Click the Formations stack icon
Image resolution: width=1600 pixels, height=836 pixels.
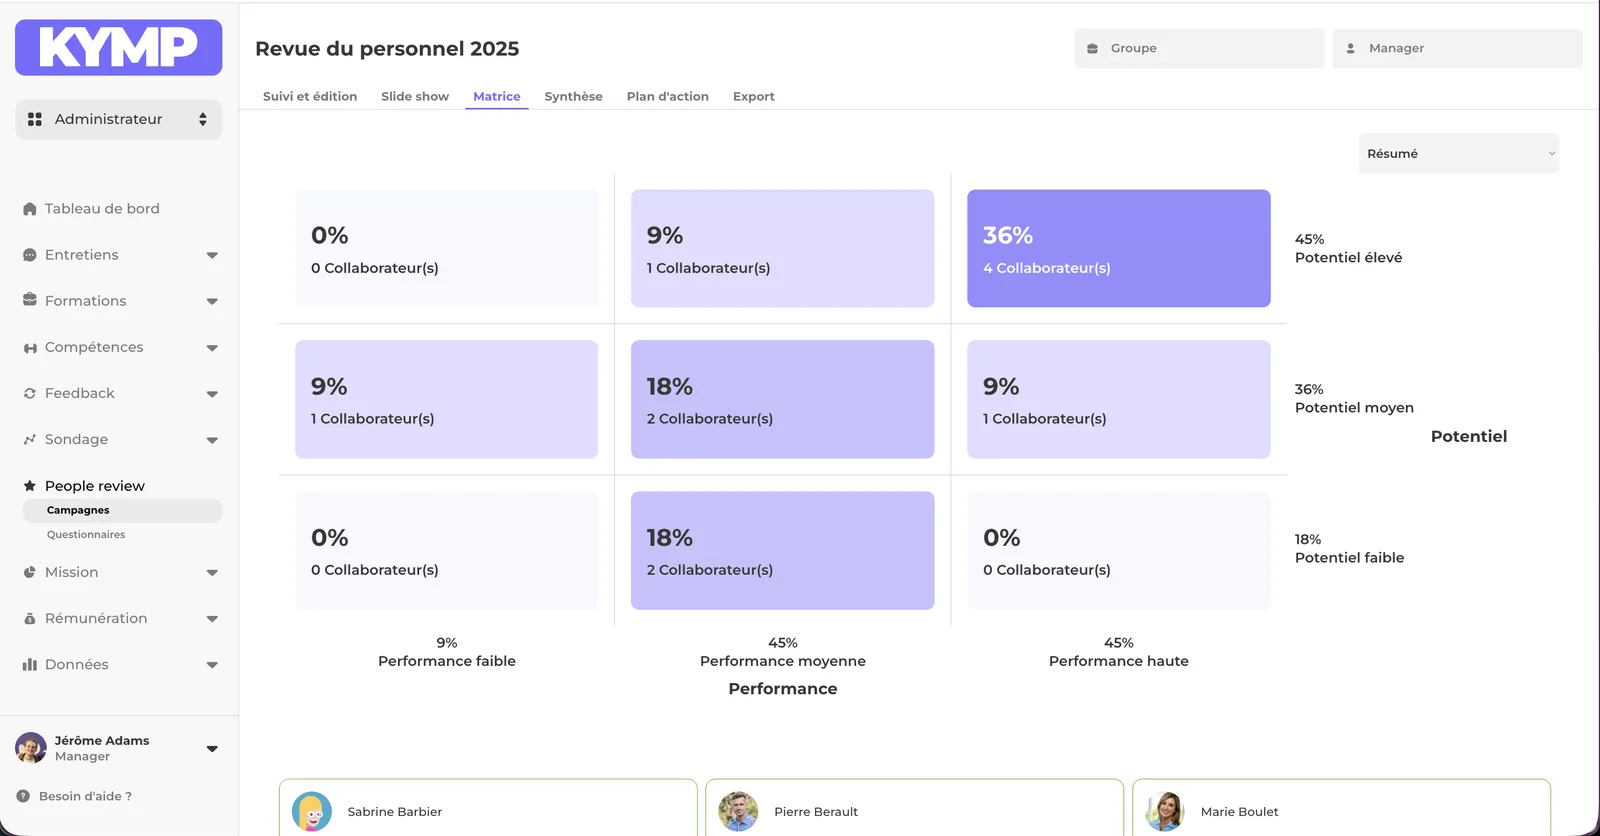(30, 301)
